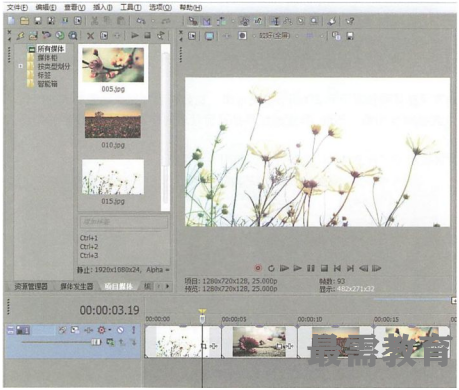Toggle Split Screen View in preview toolbar

pyautogui.click(x=242, y=36)
